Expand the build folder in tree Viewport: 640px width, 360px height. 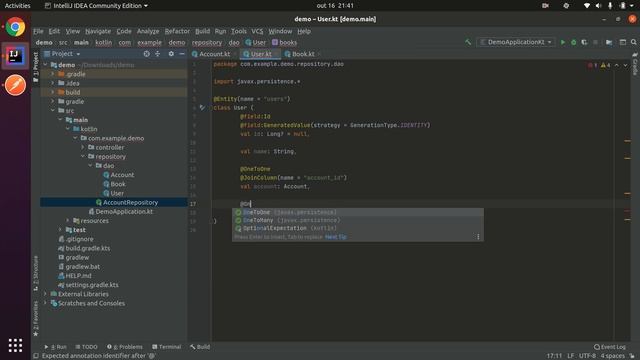point(53,93)
